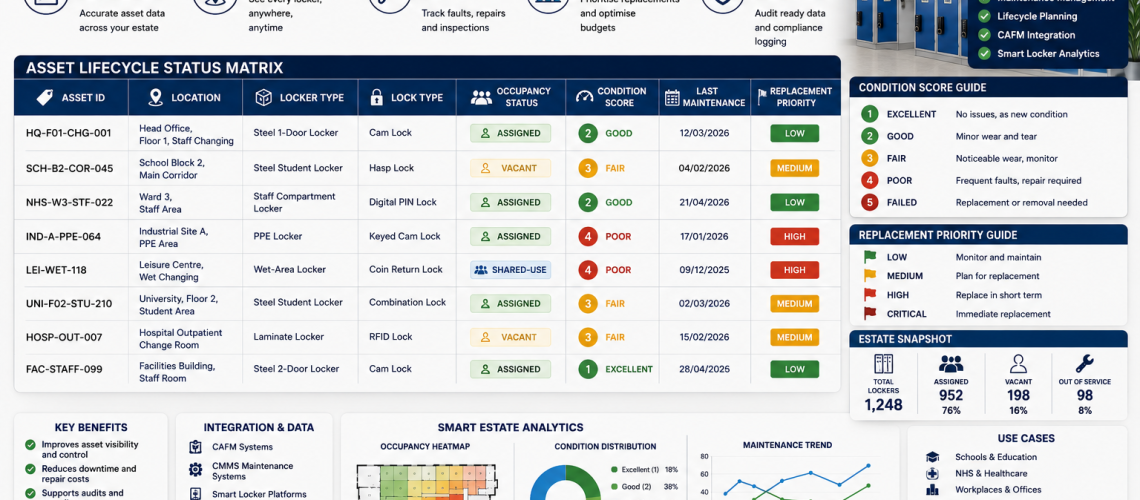Viewport: 1140px width, 500px height.
Task: Click the VACANT badge for SCH-B2-COR-045
Action: pyautogui.click(x=510, y=168)
